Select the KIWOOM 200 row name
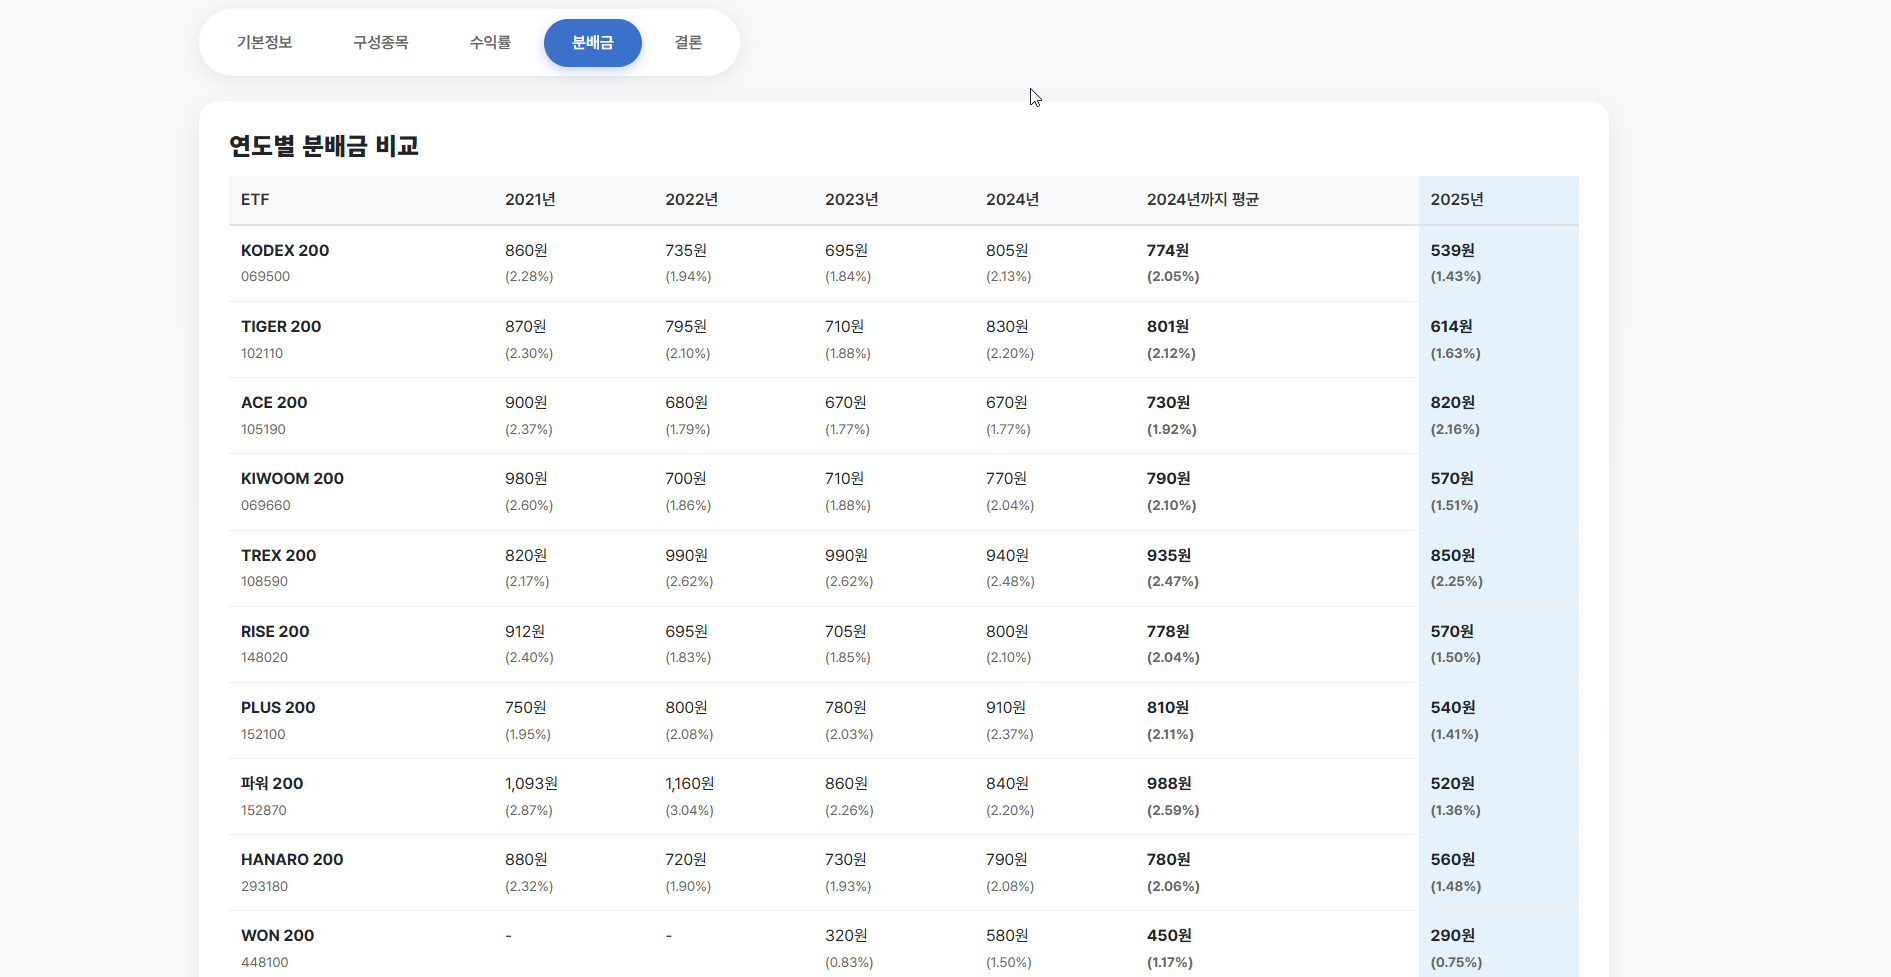This screenshot has height=977, width=1891. click(x=292, y=479)
